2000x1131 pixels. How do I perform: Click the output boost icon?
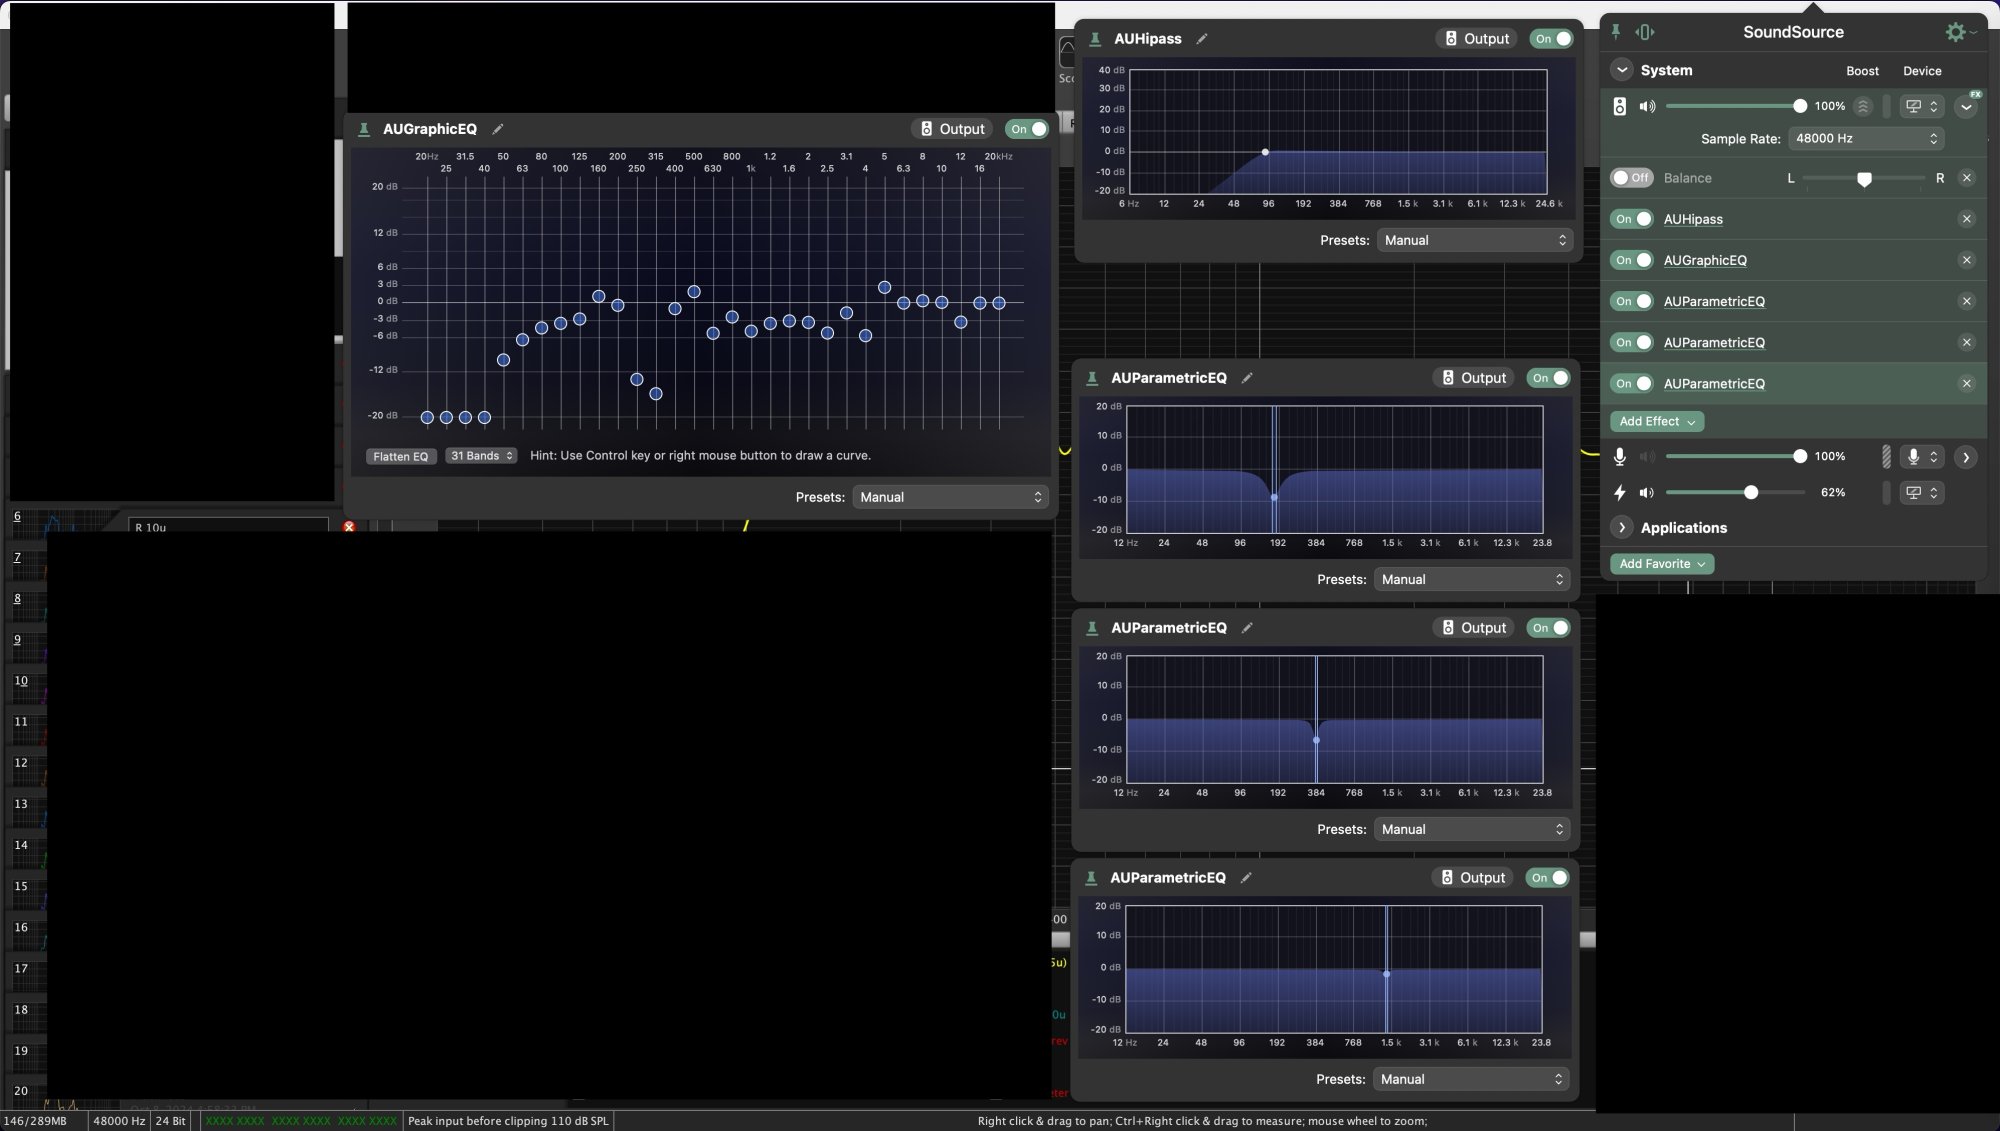[x=1862, y=106]
